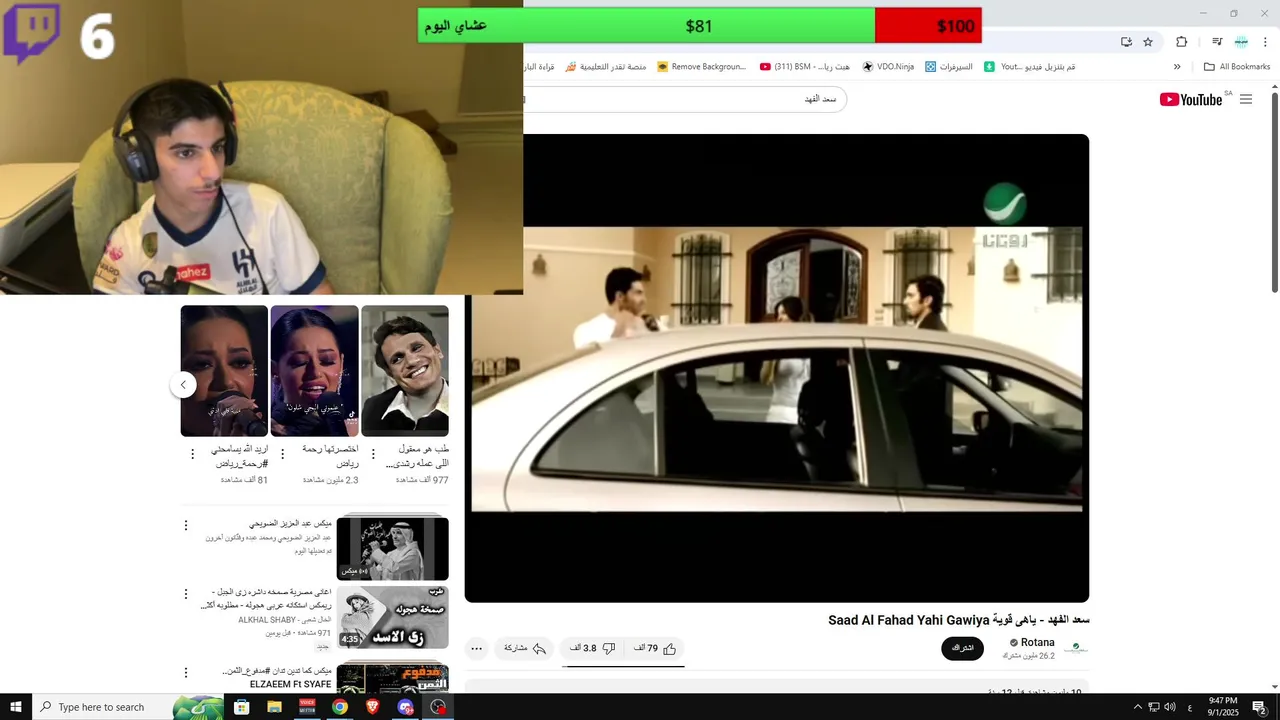Open browser three-dot menu
1280x720 pixels.
(1265, 41)
